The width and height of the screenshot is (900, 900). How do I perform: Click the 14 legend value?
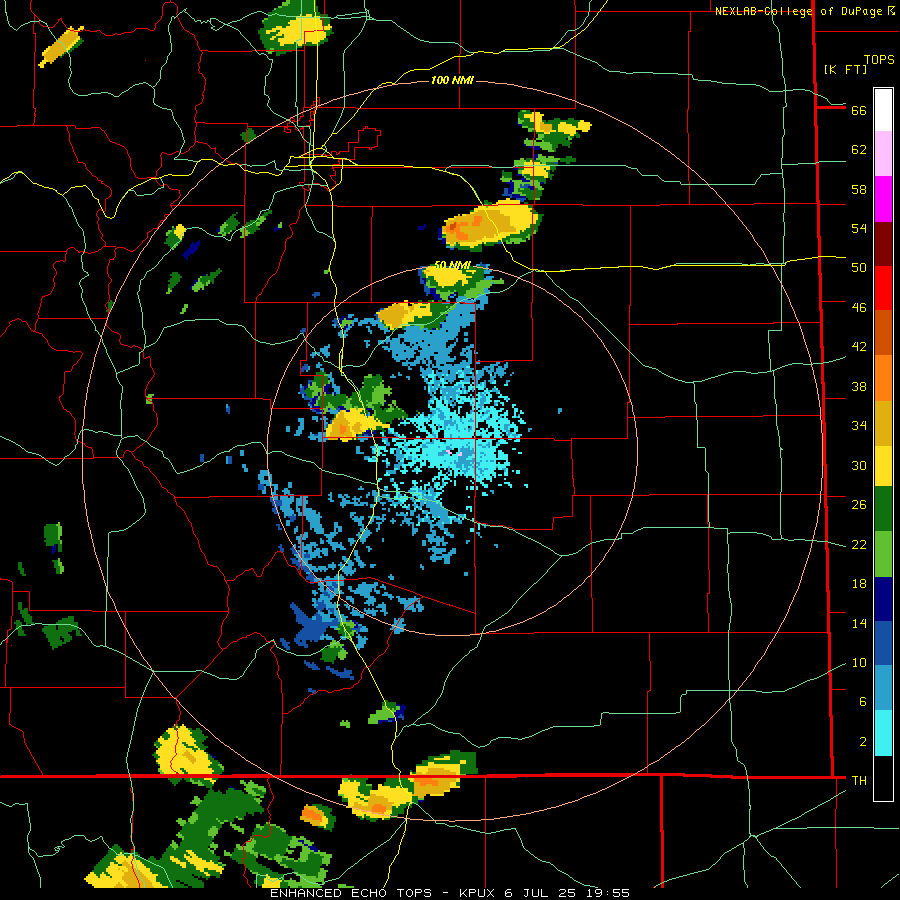859,623
